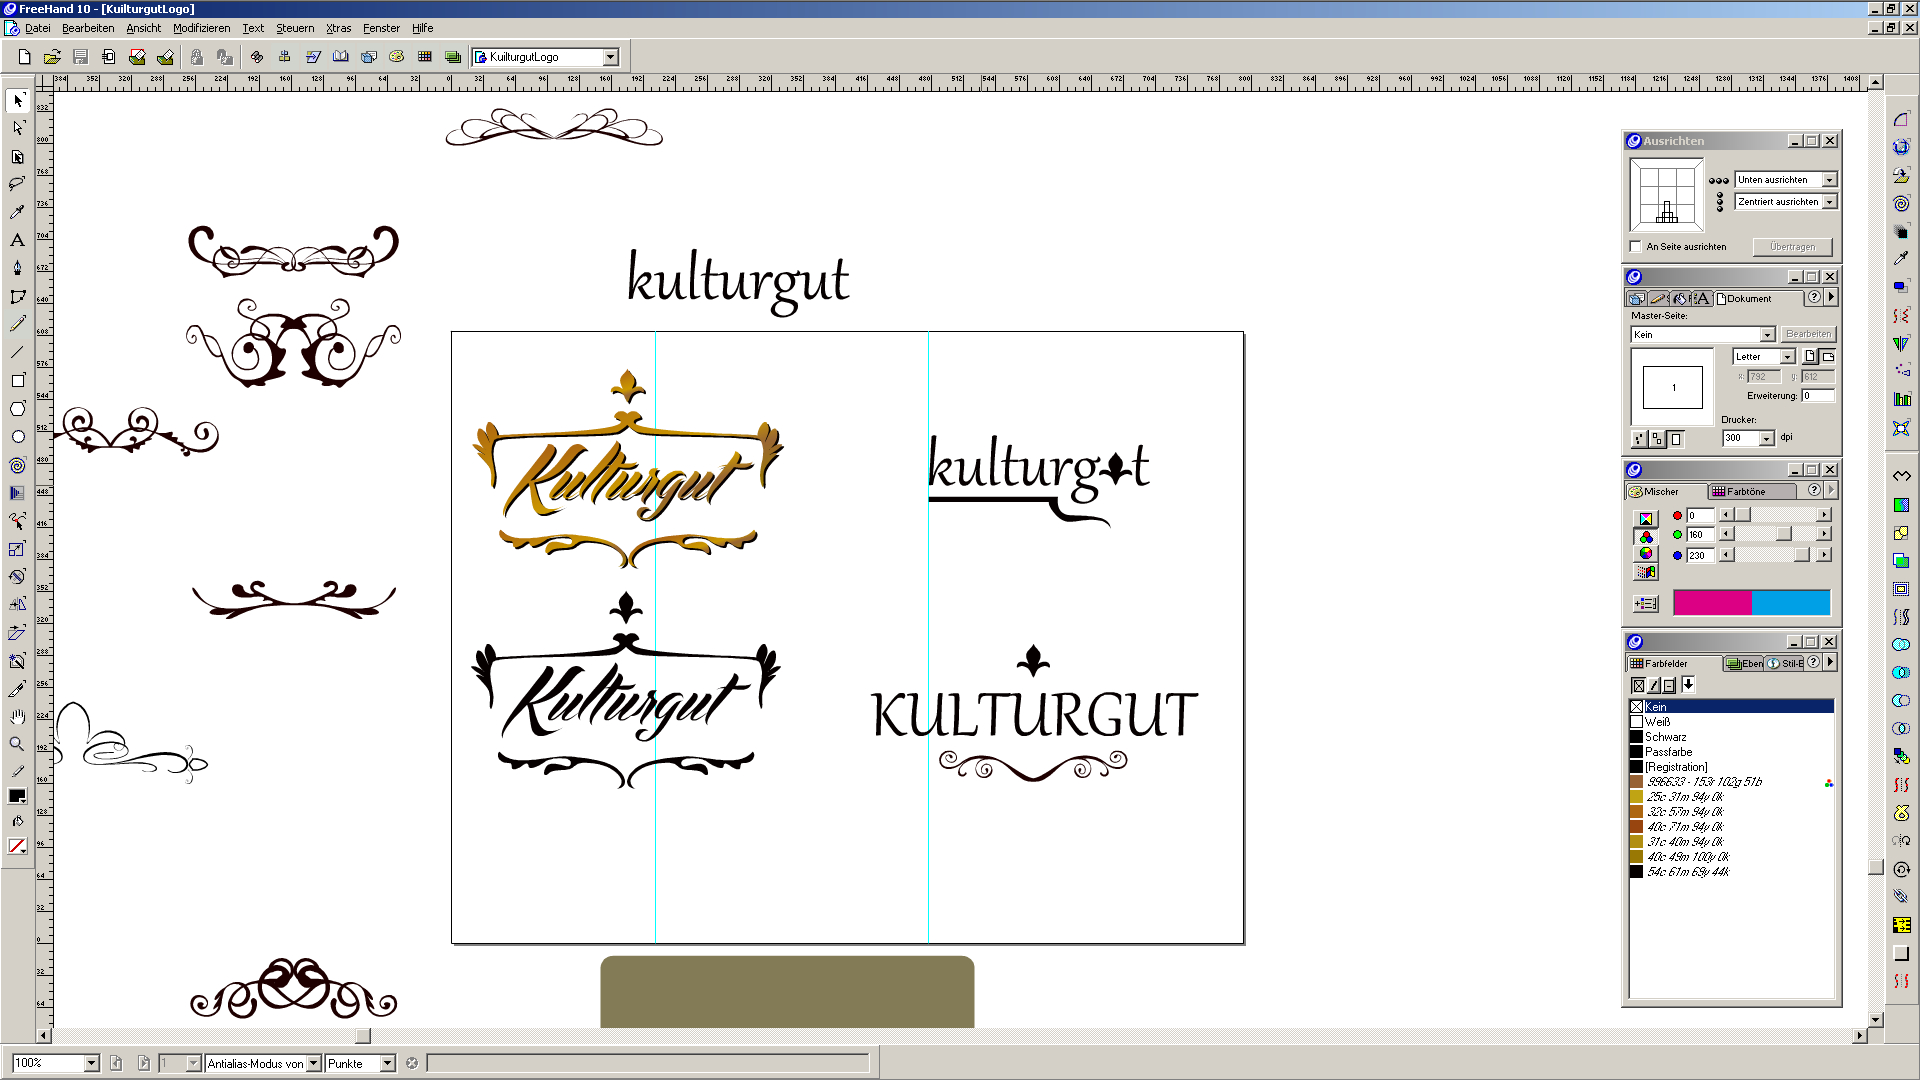Enable the An Seite ausrichten checkbox
The width and height of the screenshot is (1920, 1080).
(x=1635, y=246)
